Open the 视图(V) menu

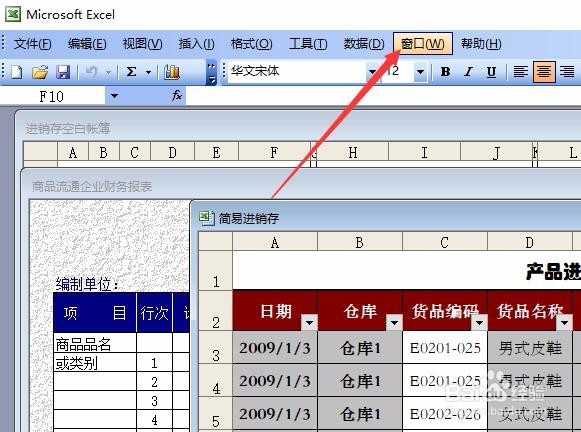click(x=142, y=44)
